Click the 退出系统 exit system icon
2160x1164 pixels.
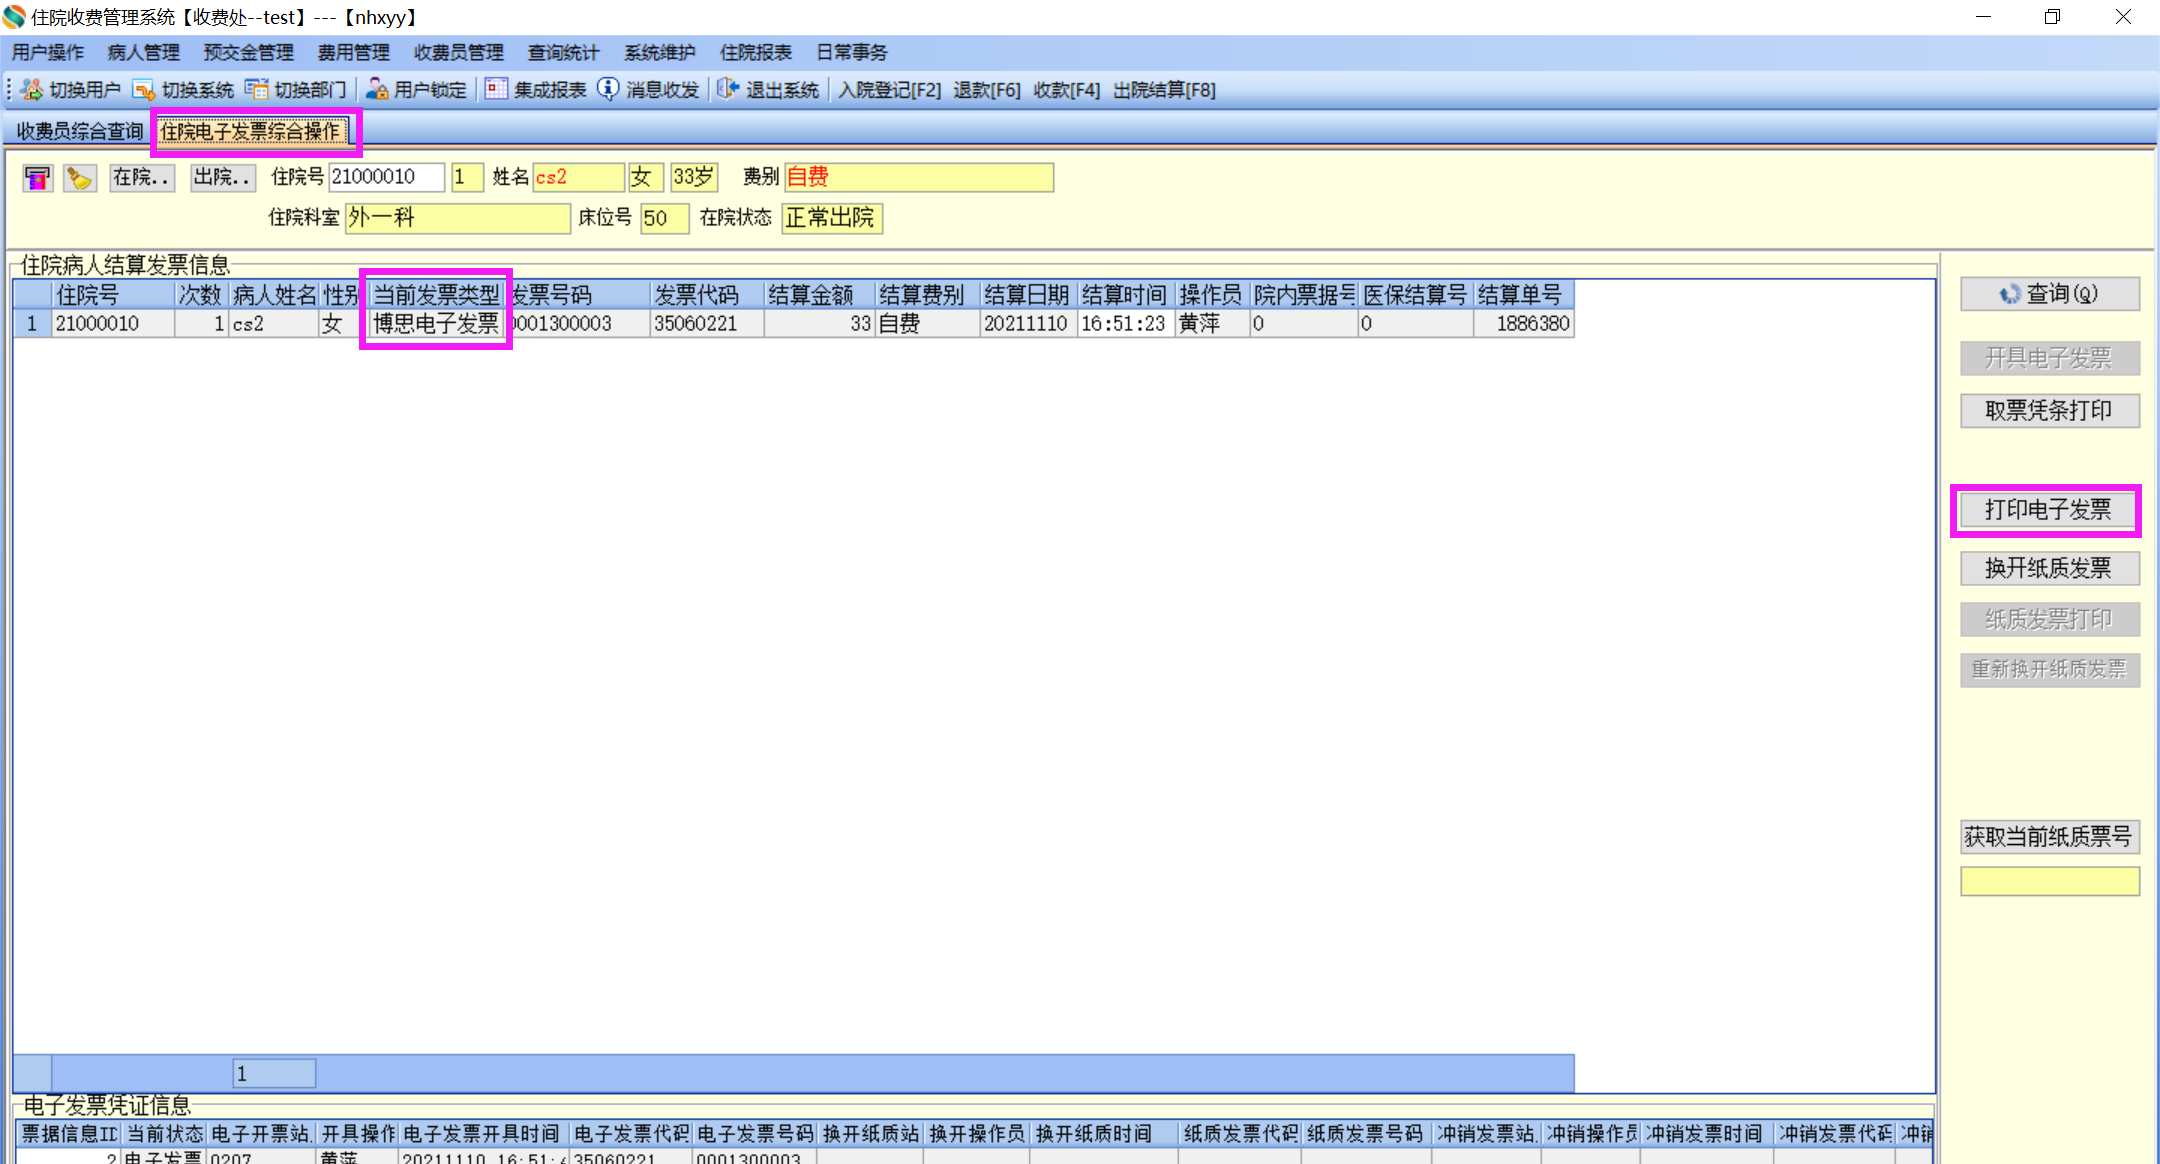(728, 90)
